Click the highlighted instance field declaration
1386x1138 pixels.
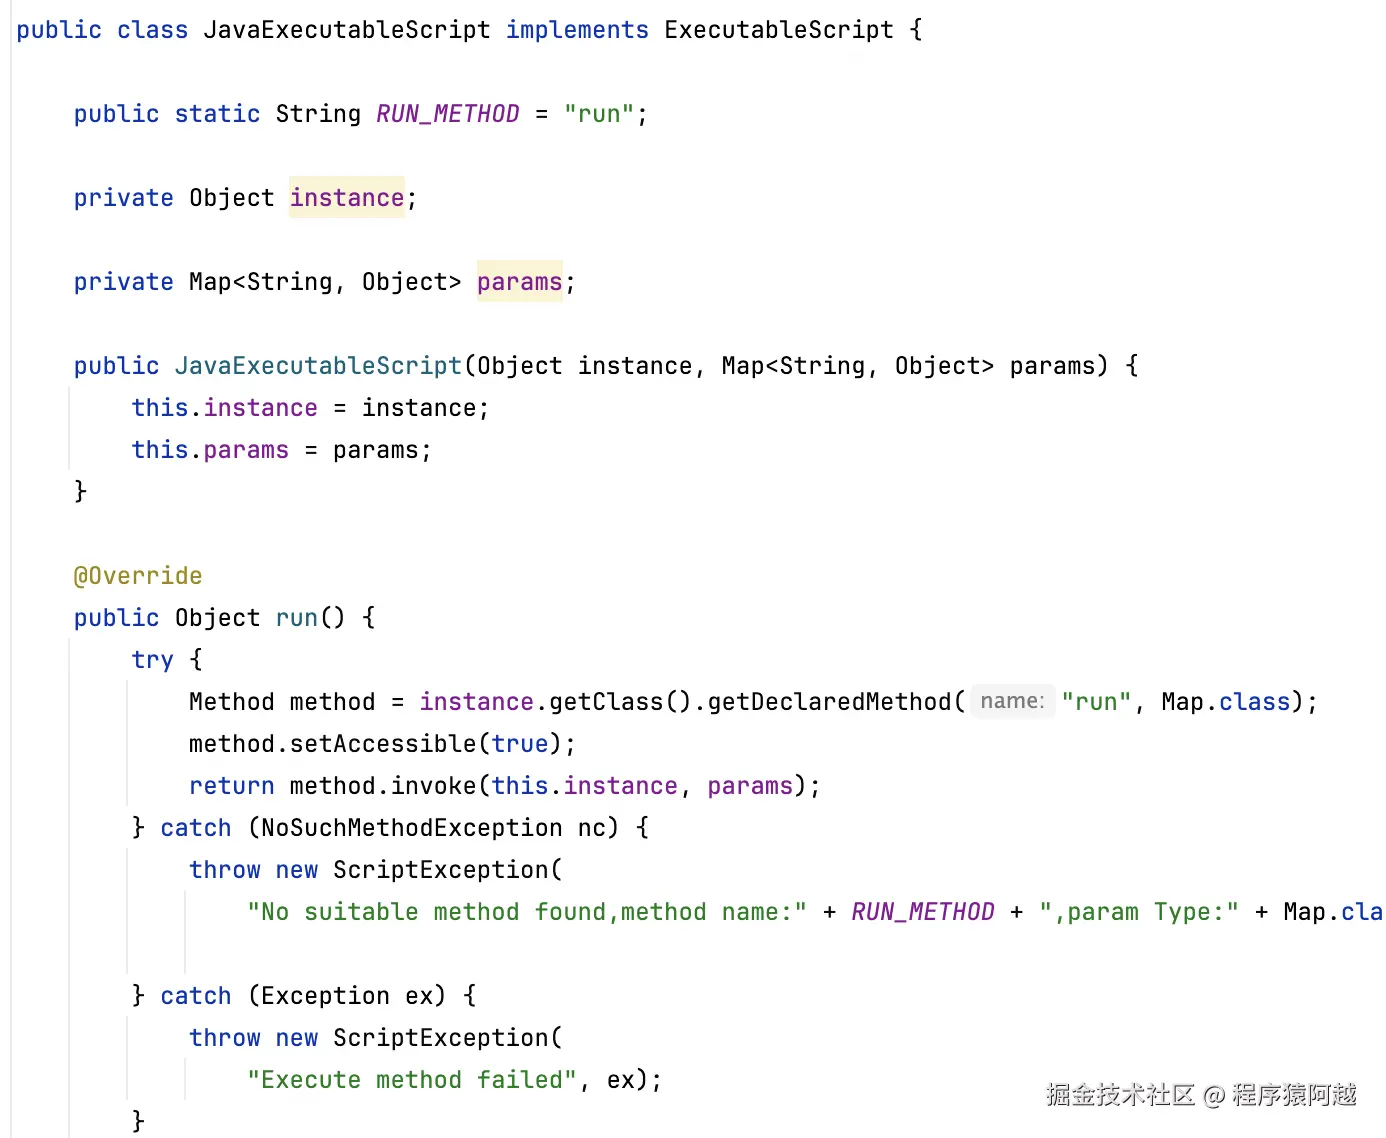pos(346,198)
